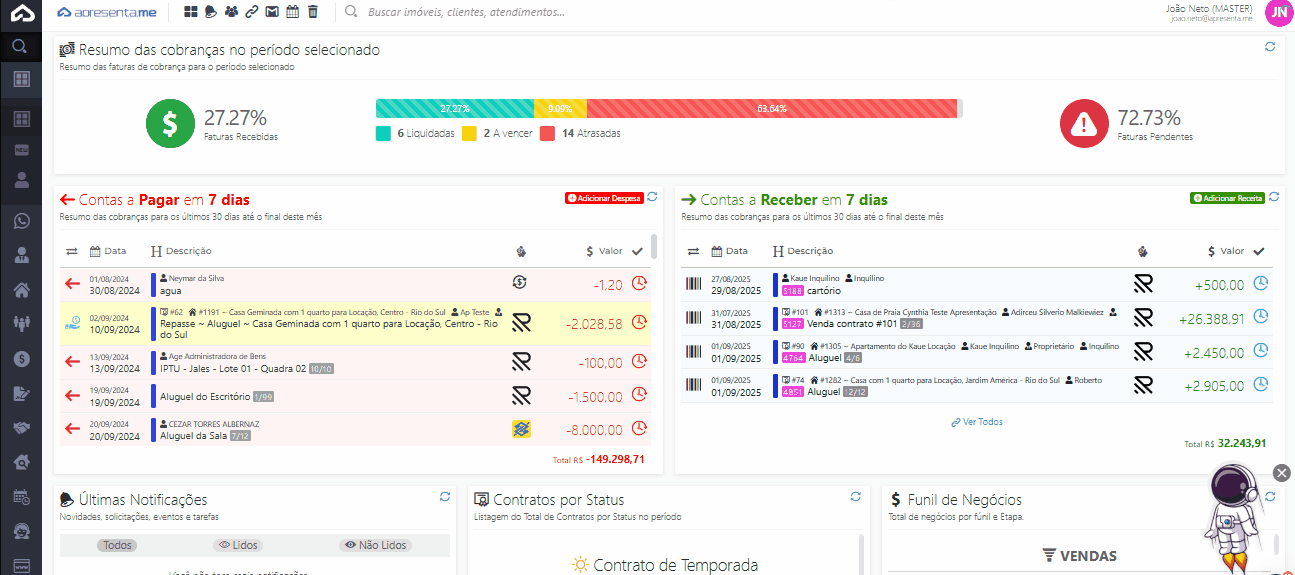Filter notifications by Lidos
Image resolution: width=1295 pixels, height=575 pixels.
pos(237,545)
